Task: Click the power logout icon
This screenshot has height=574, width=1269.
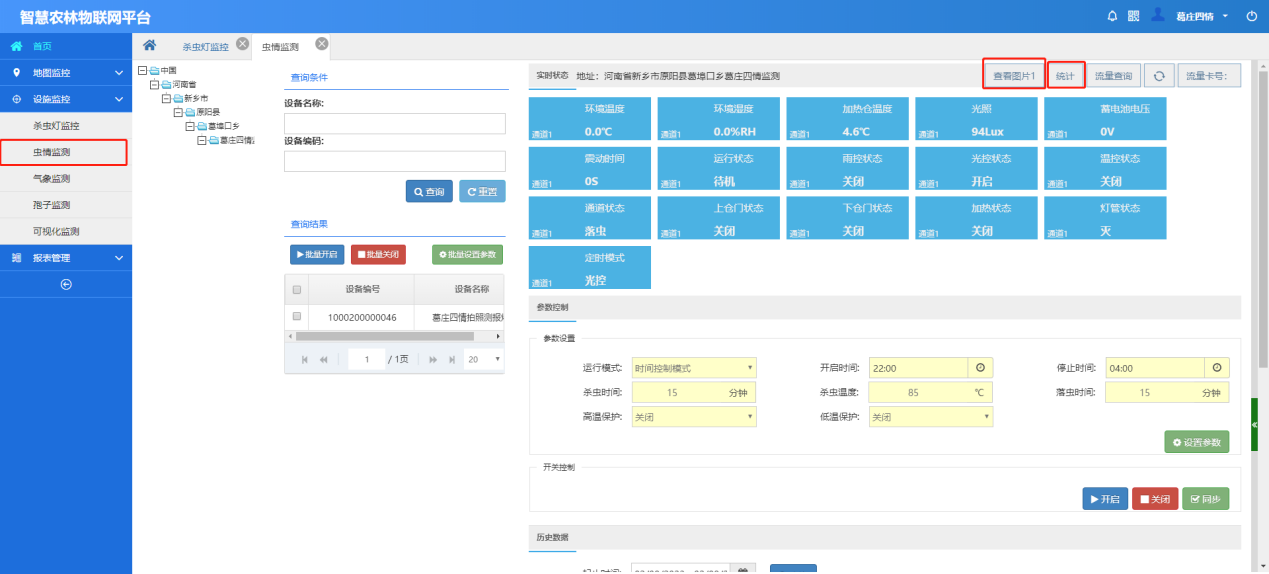Action: click(x=1251, y=16)
